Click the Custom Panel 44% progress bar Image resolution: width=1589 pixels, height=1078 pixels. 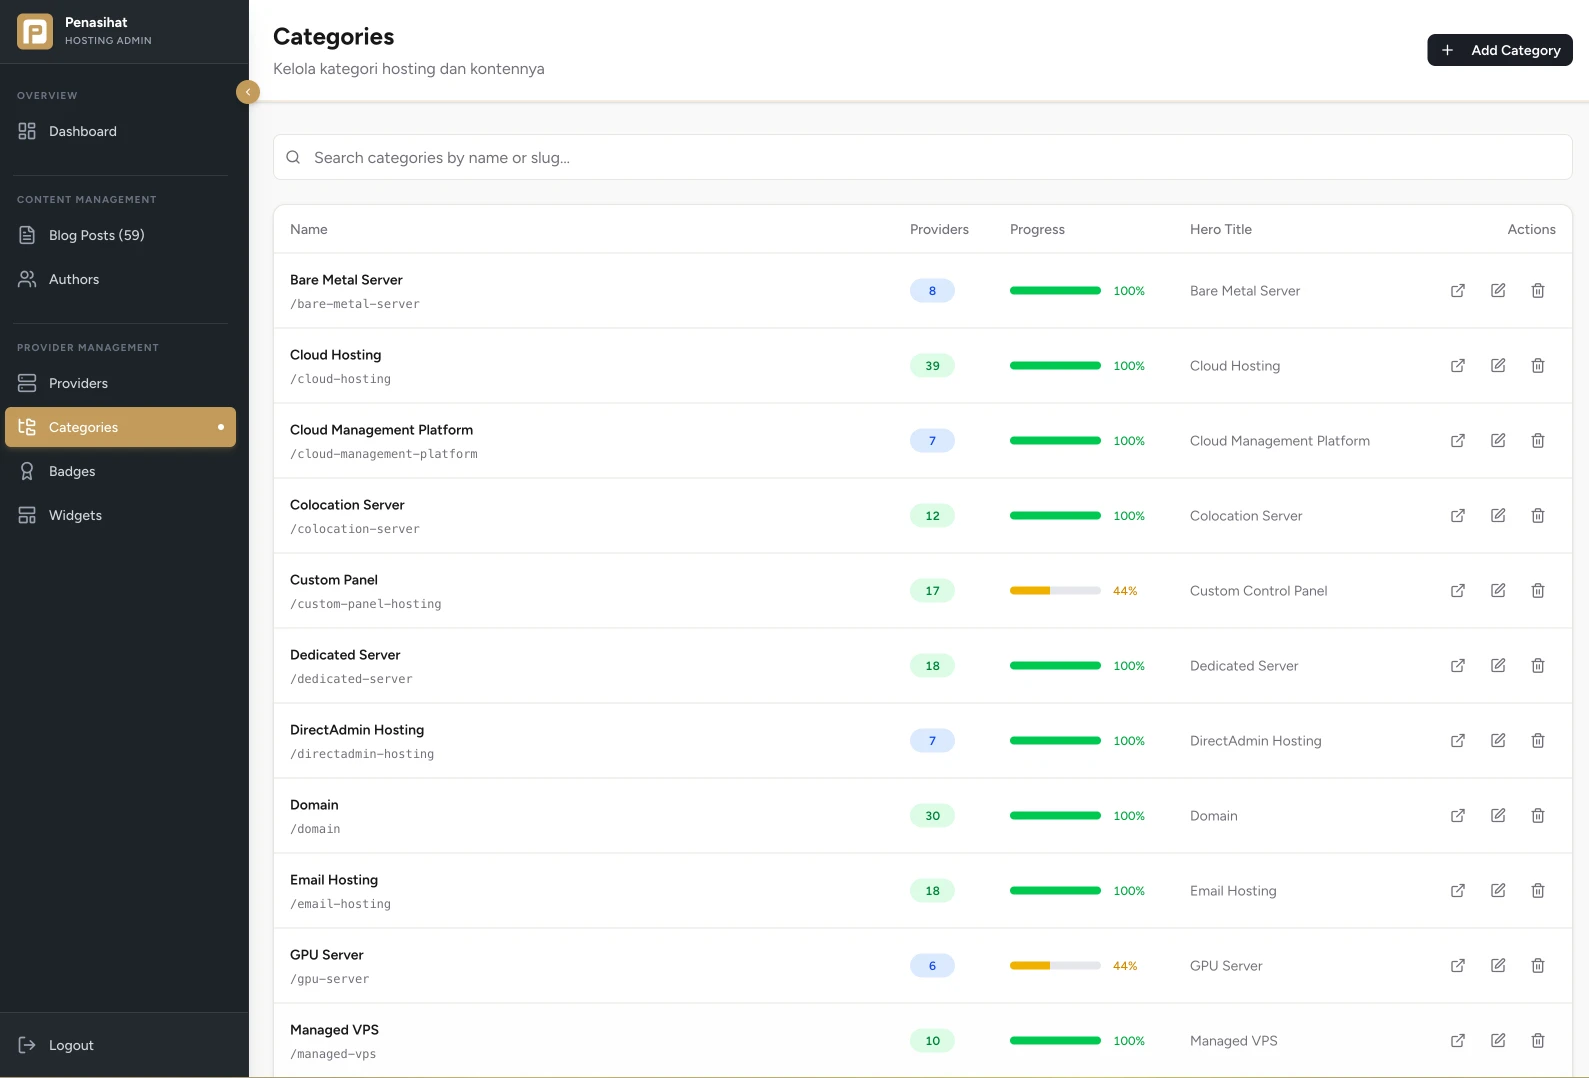pos(1055,591)
